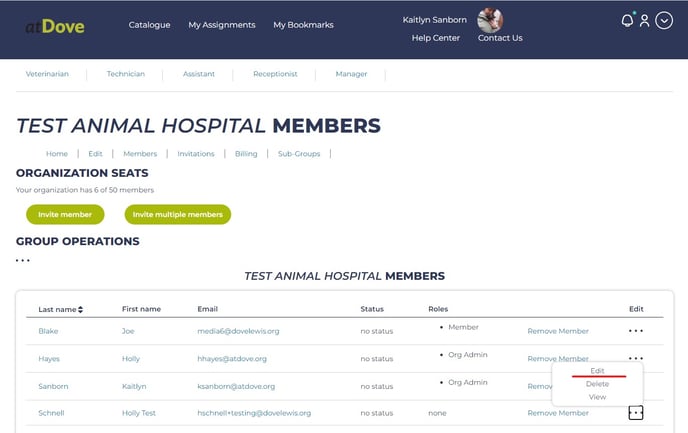Click email ksanborn@atdove.org
Image resolution: width=688 pixels, height=433 pixels.
236,386
